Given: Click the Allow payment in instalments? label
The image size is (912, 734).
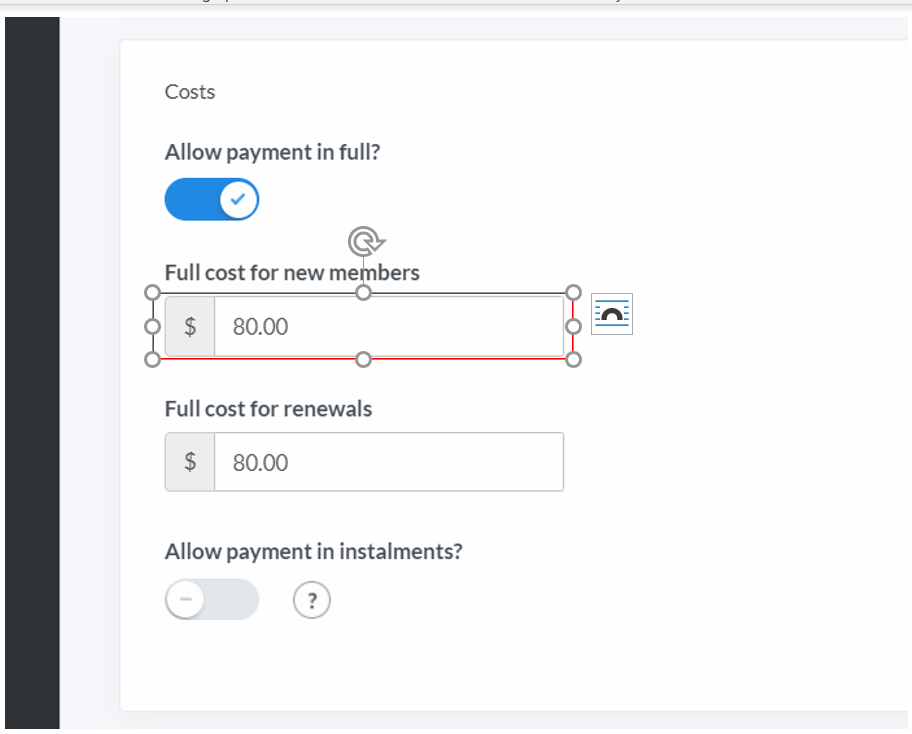Looking at the screenshot, I should pos(314,551).
